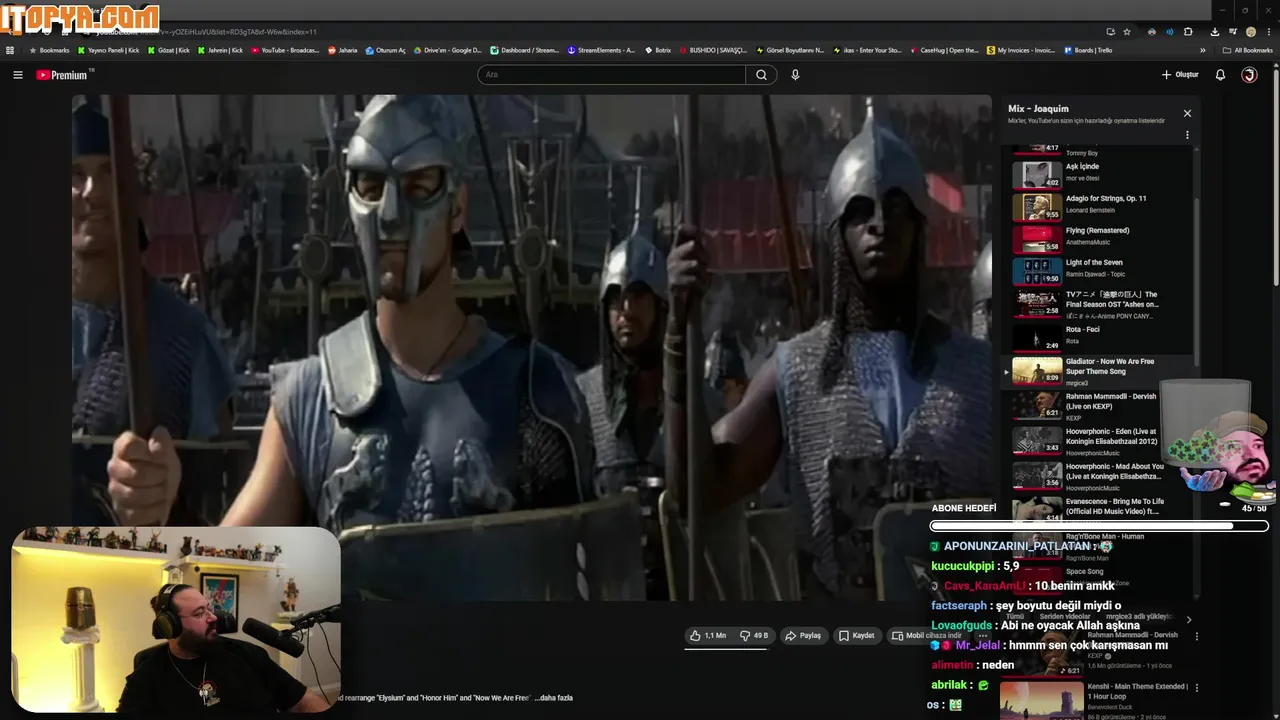
Task: Open BUSHIDO | SAVAŞÇI bookmark
Action: coord(712,50)
